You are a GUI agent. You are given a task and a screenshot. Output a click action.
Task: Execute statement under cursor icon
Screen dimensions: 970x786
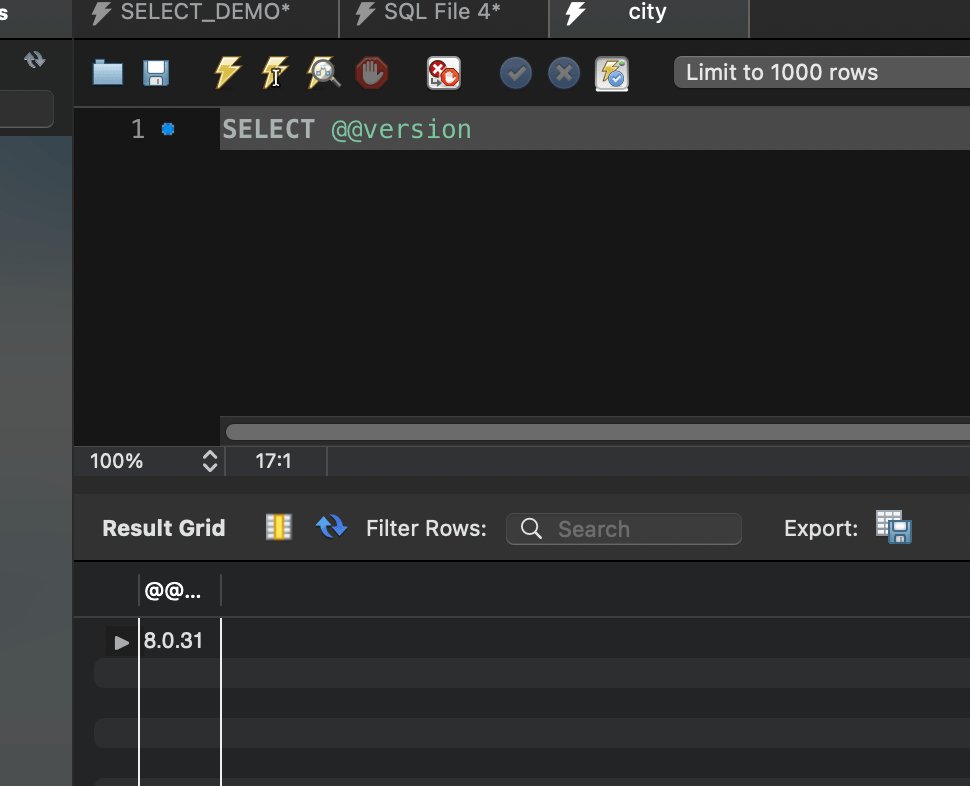click(275, 73)
